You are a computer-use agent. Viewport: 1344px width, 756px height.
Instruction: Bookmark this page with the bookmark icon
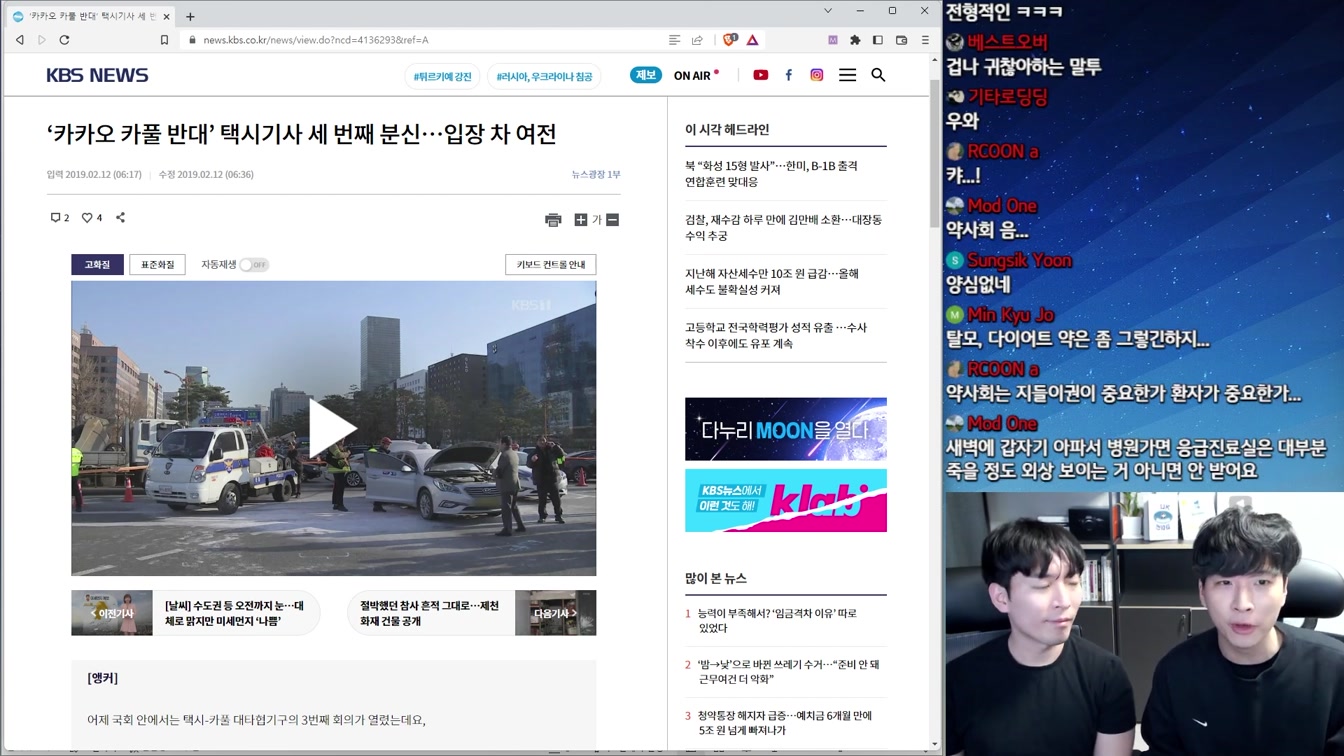[164, 40]
